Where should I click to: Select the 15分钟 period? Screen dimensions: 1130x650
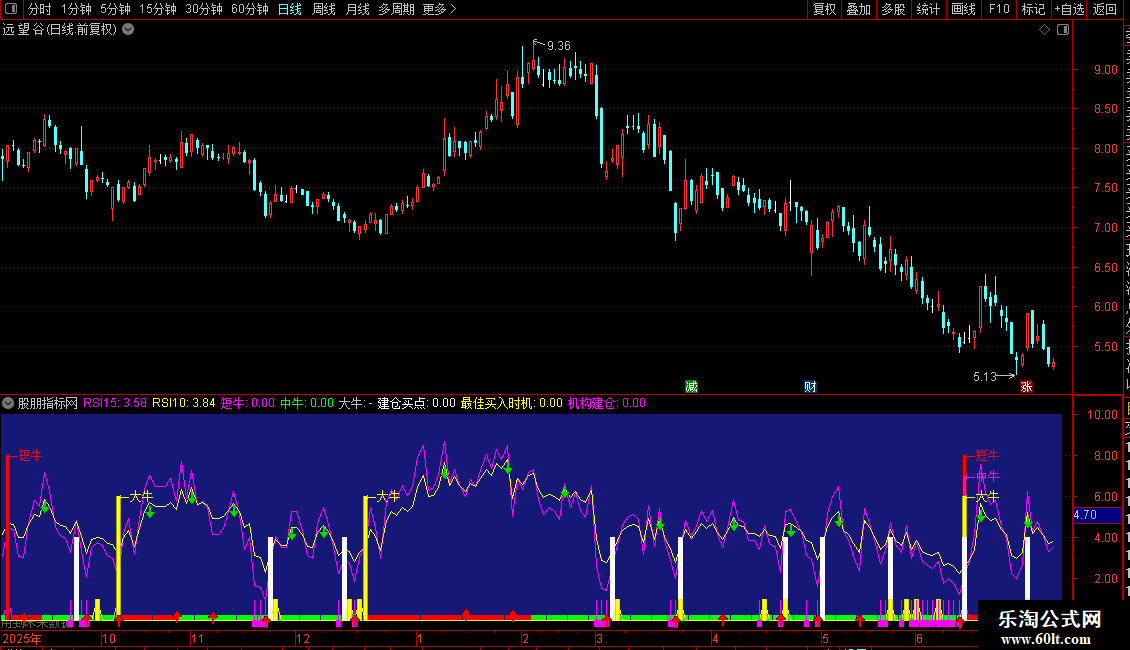tap(158, 9)
